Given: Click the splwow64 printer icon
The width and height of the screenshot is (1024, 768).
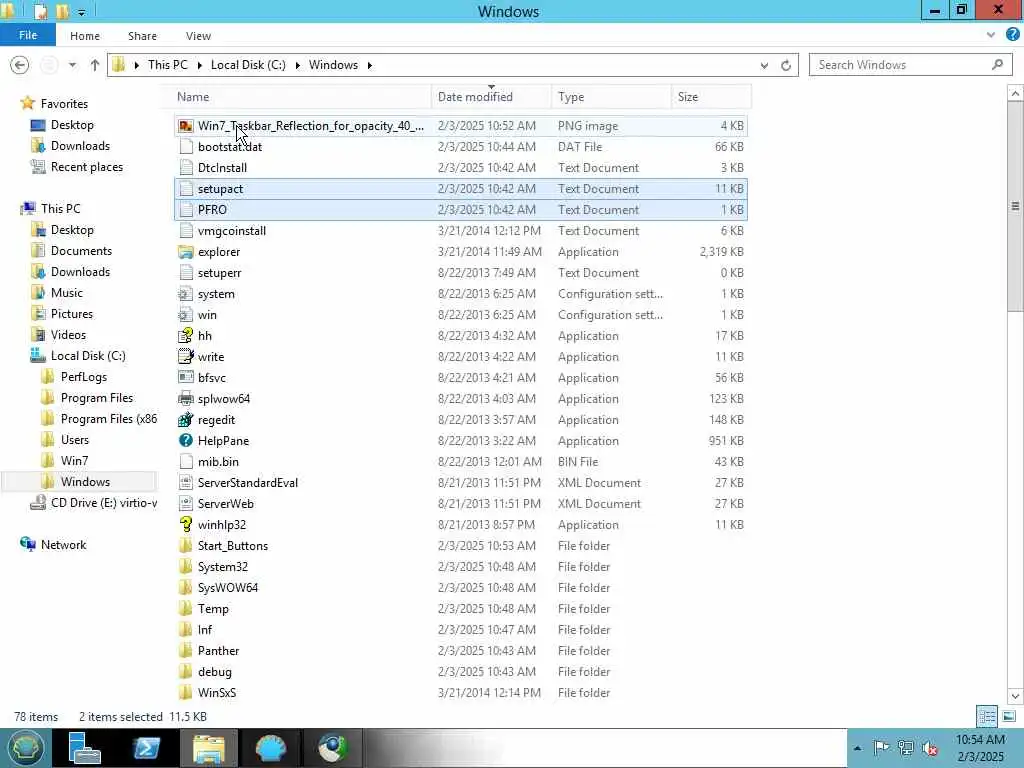Looking at the screenshot, I should [x=185, y=398].
